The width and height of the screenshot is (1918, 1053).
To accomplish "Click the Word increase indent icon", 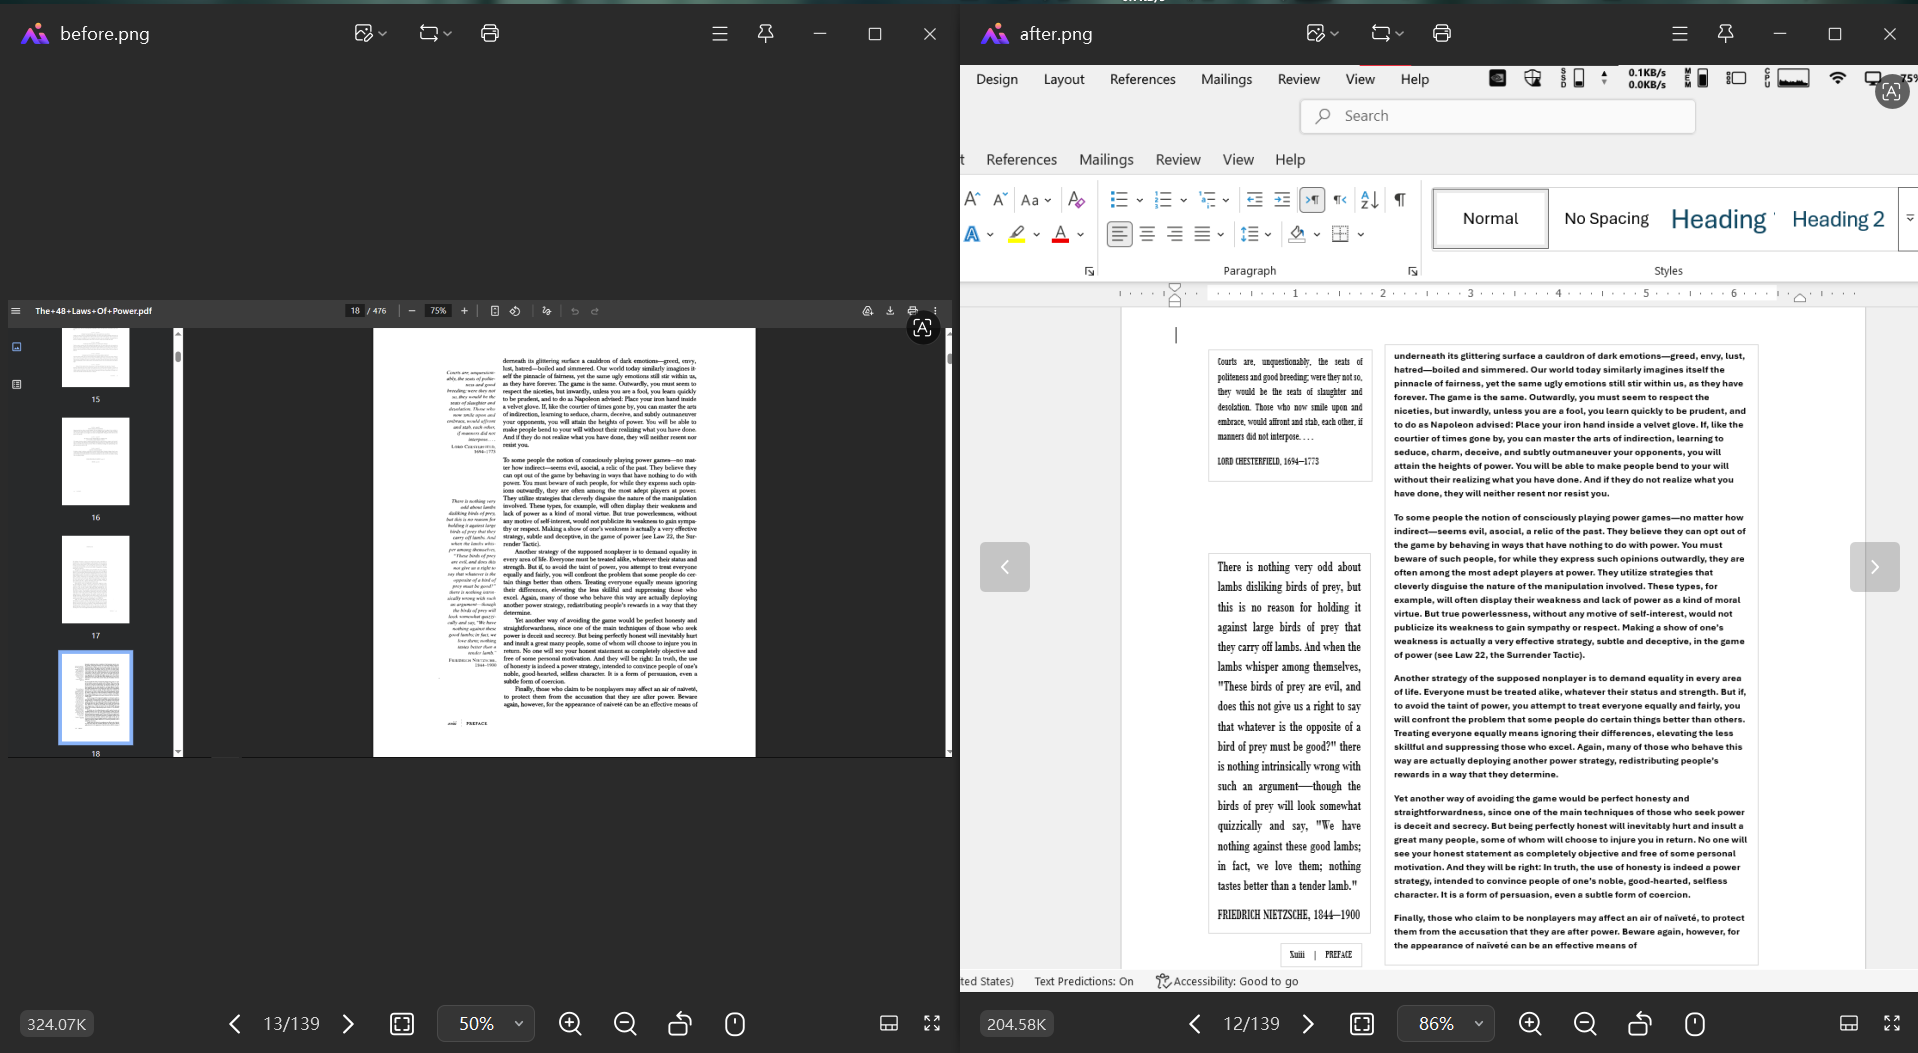I will [x=1282, y=200].
